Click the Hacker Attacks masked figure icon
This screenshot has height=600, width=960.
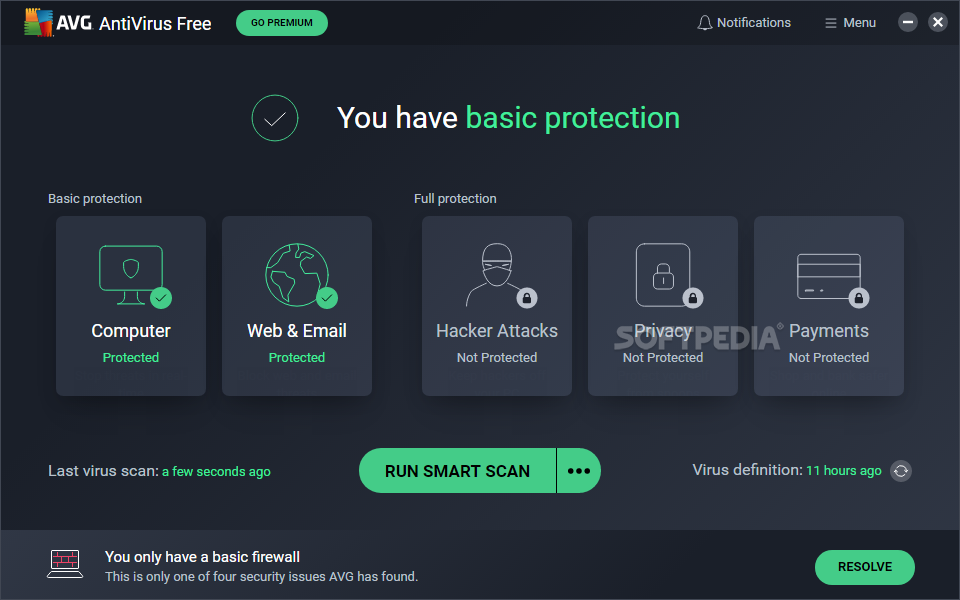(496, 274)
